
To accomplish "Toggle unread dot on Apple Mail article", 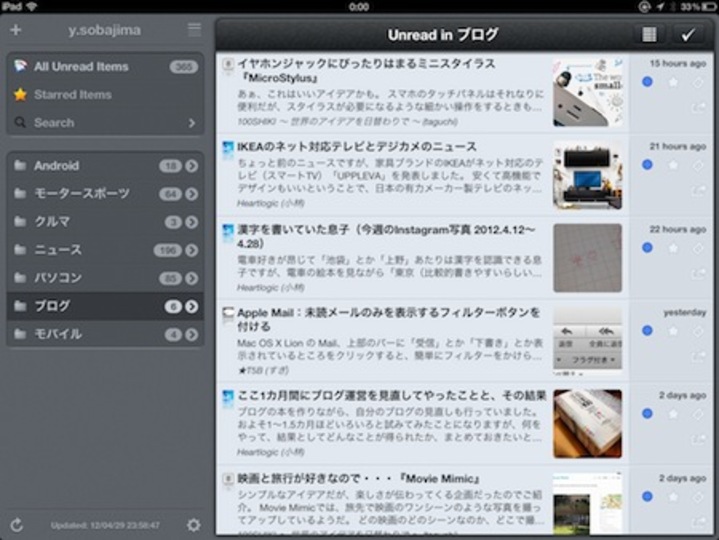I will pos(647,330).
